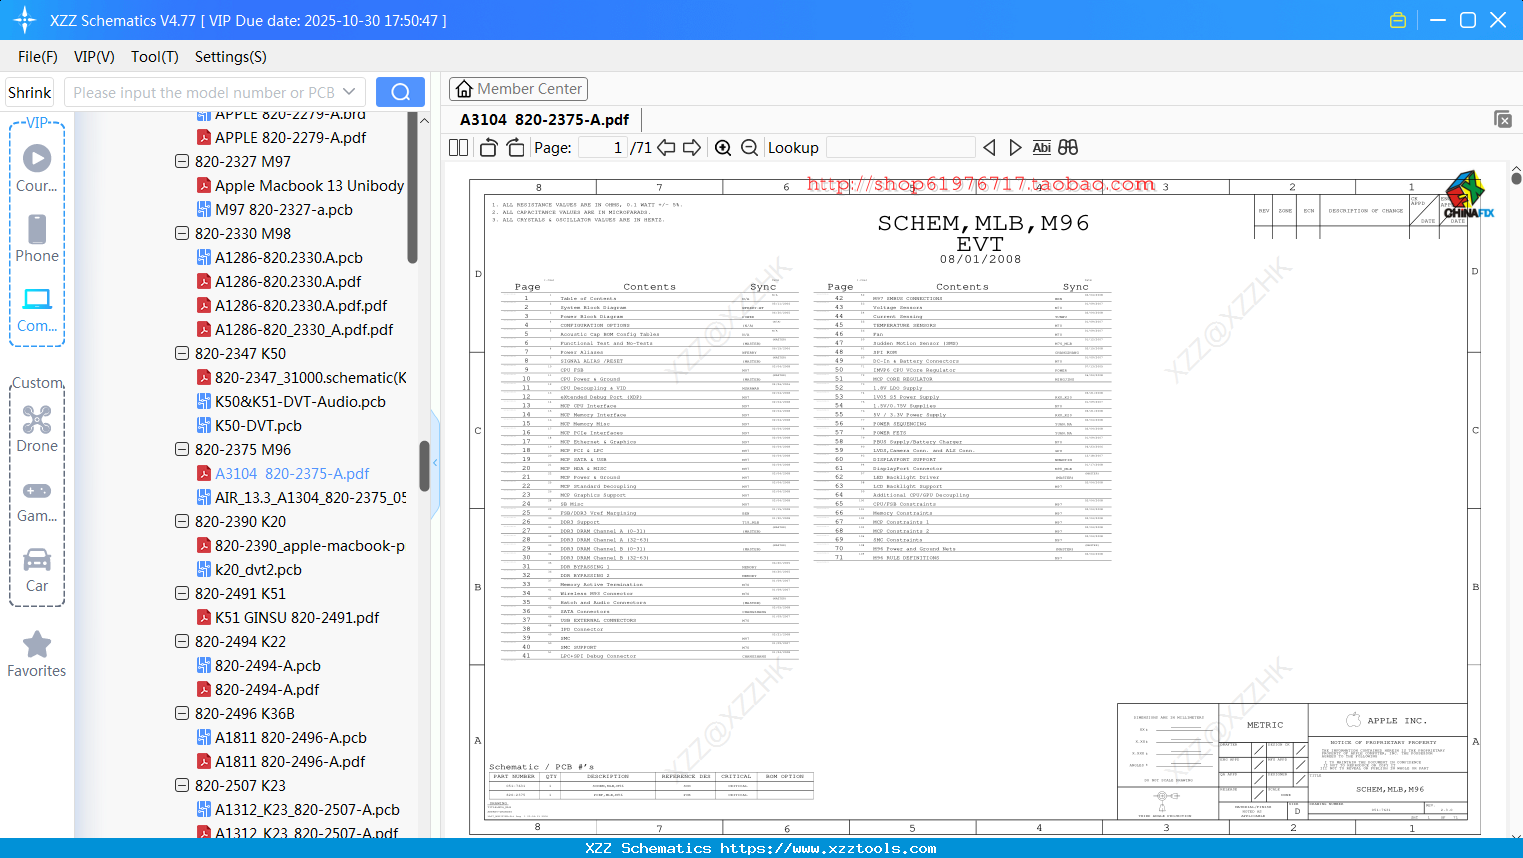The width and height of the screenshot is (1523, 858).
Task: Open A1286-820.2330.A.pdf file
Action: coord(279,281)
